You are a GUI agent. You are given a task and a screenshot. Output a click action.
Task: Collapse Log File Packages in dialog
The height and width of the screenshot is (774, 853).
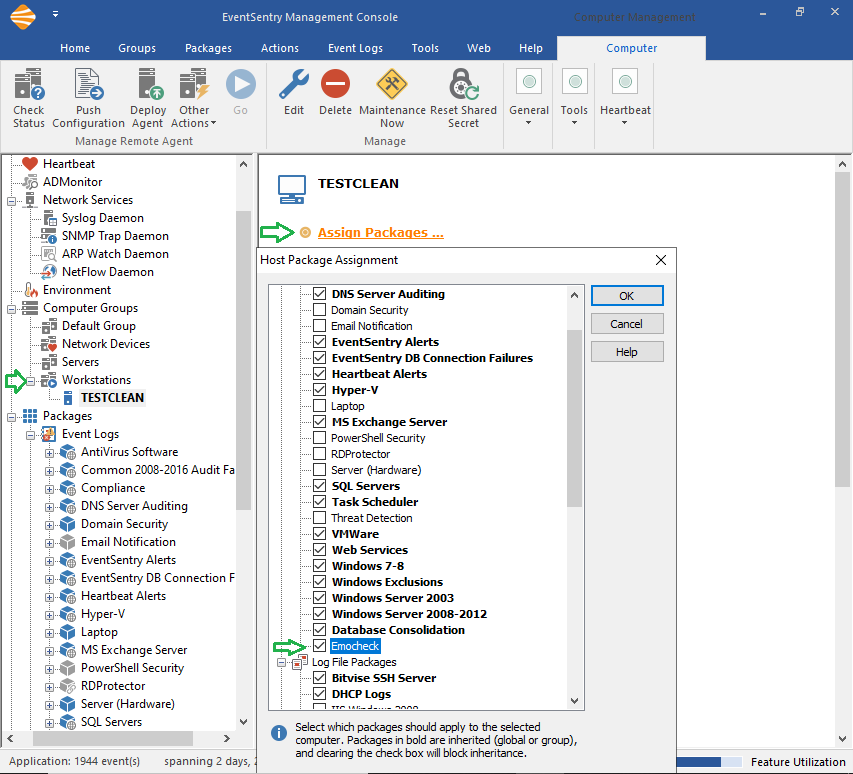click(x=281, y=662)
